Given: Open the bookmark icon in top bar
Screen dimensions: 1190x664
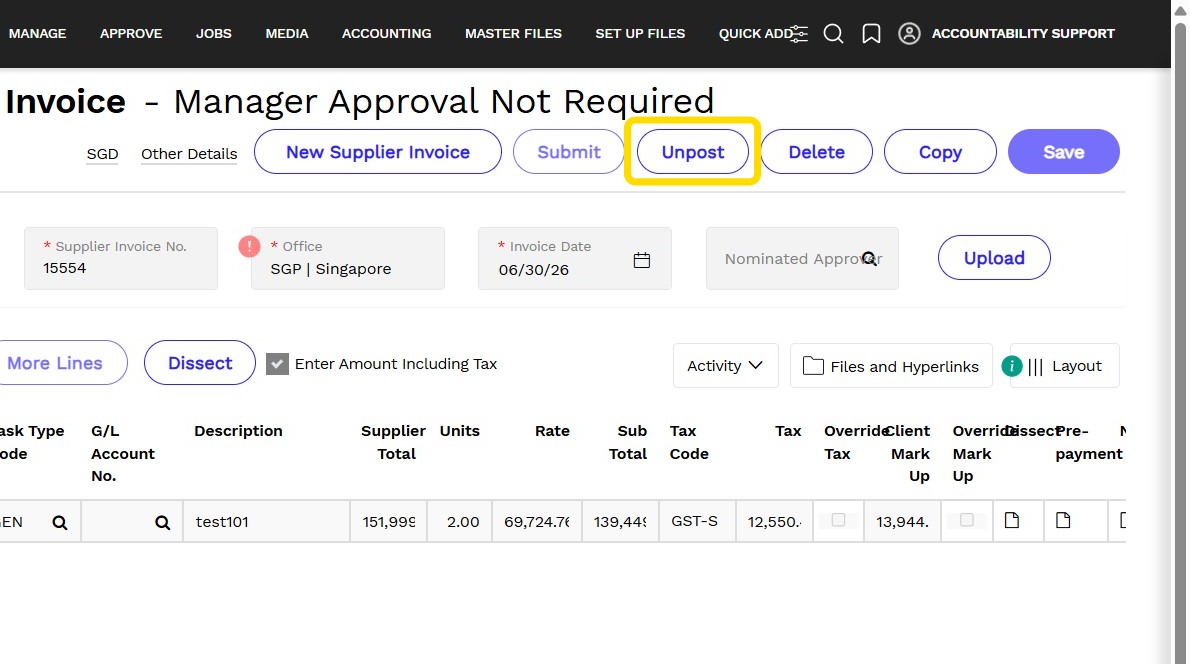Looking at the screenshot, I should click(871, 33).
